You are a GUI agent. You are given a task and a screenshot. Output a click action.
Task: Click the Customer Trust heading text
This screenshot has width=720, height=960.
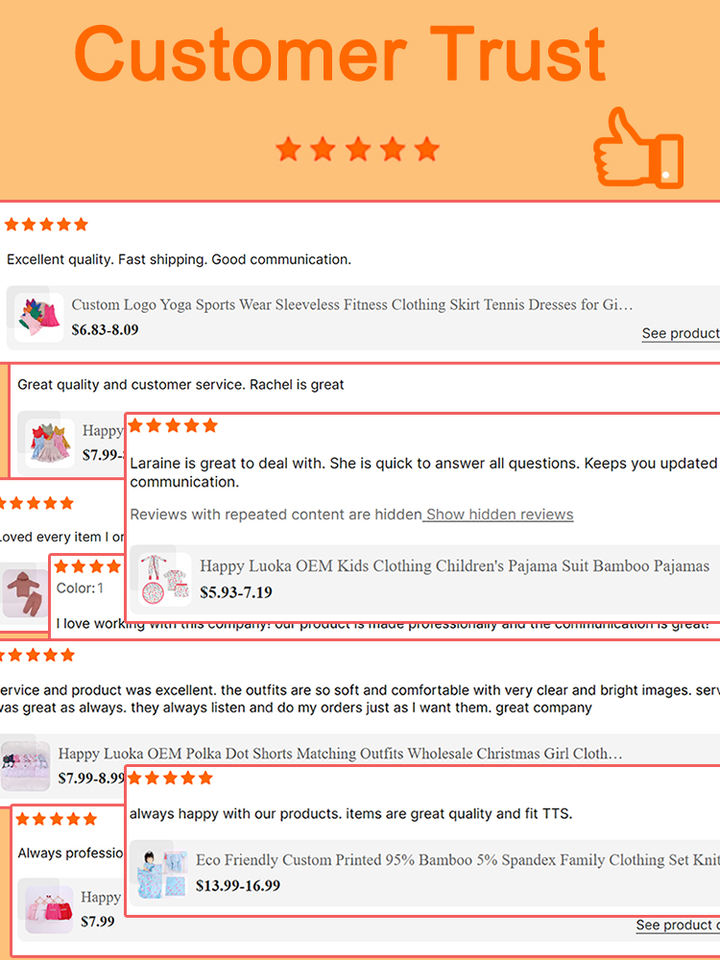pyautogui.click(x=340, y=54)
